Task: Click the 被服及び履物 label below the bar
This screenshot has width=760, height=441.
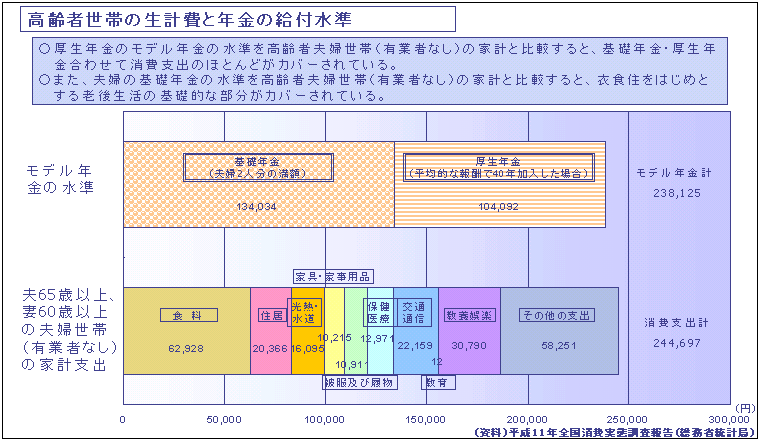Action: 359,382
